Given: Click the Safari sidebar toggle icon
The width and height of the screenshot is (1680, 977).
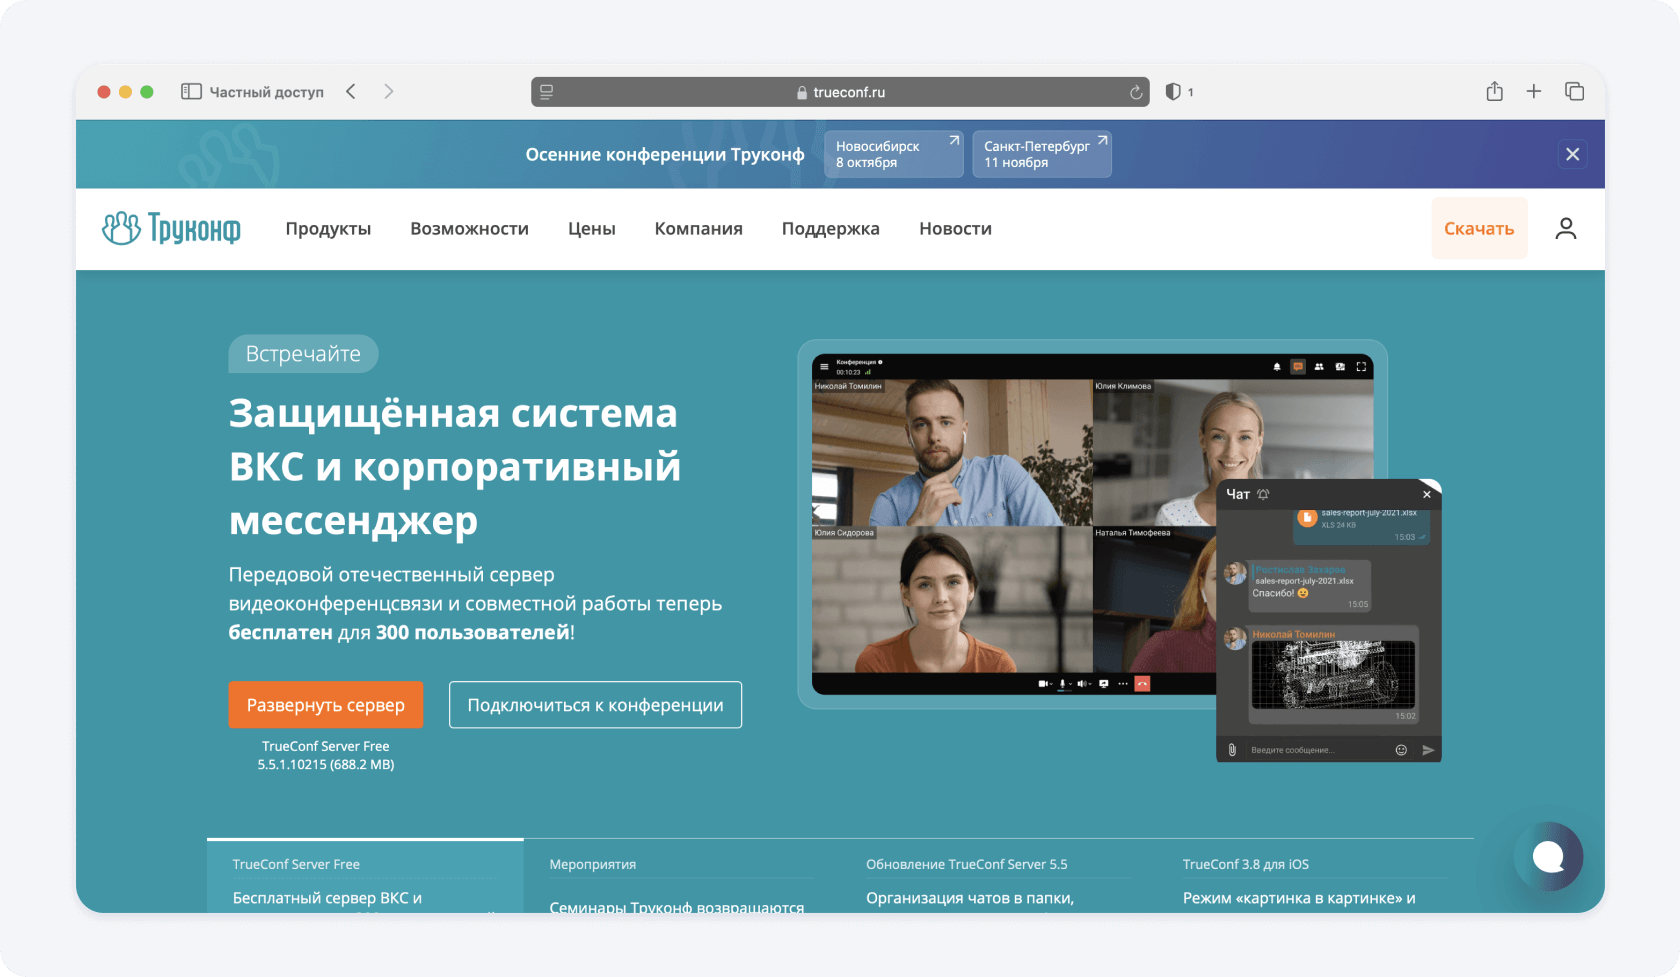Looking at the screenshot, I should tap(191, 92).
